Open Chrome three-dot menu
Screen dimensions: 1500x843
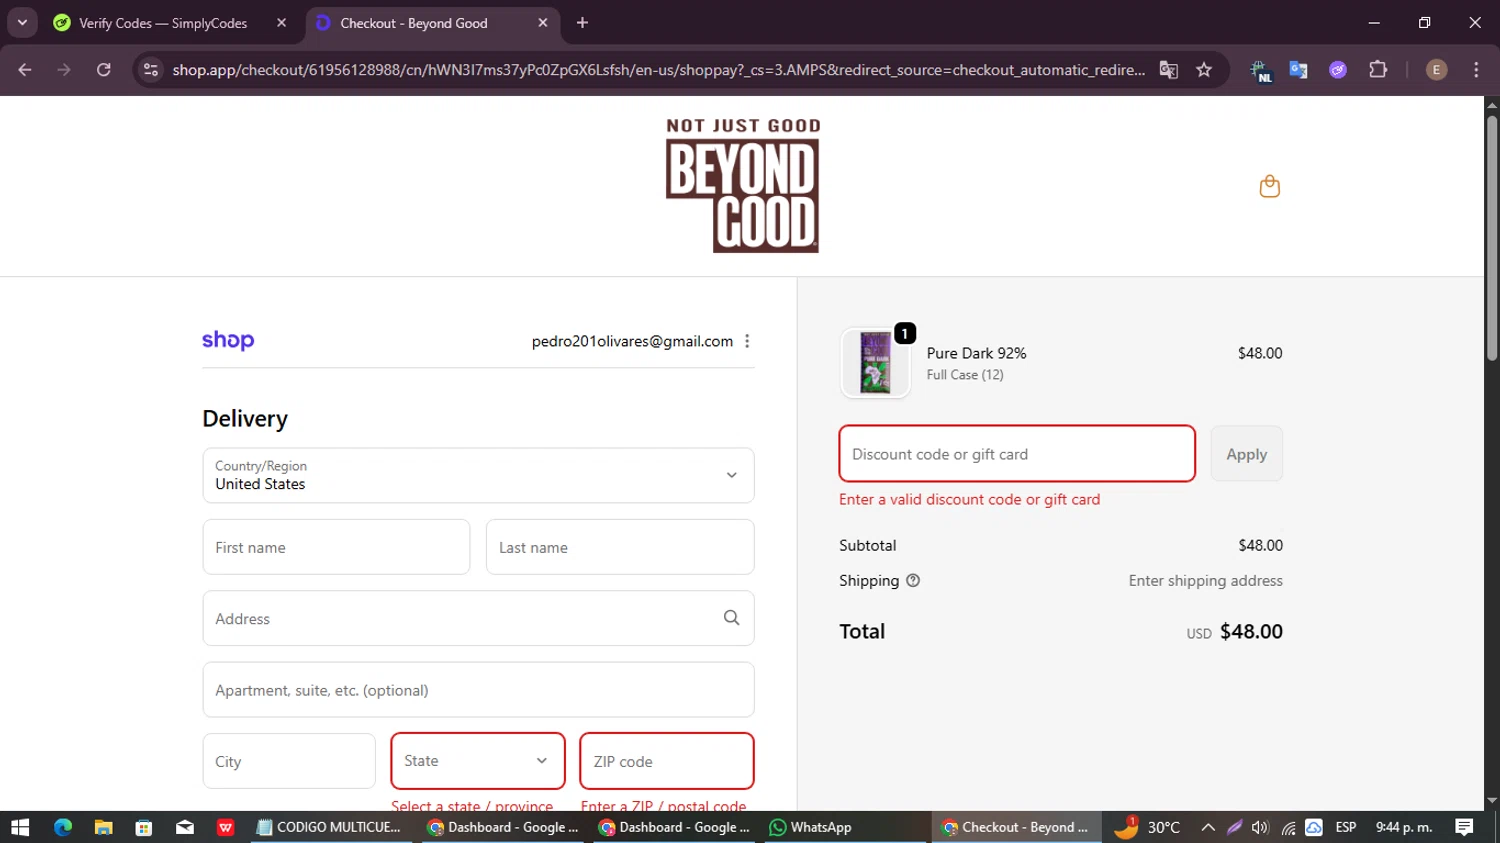pos(1476,70)
